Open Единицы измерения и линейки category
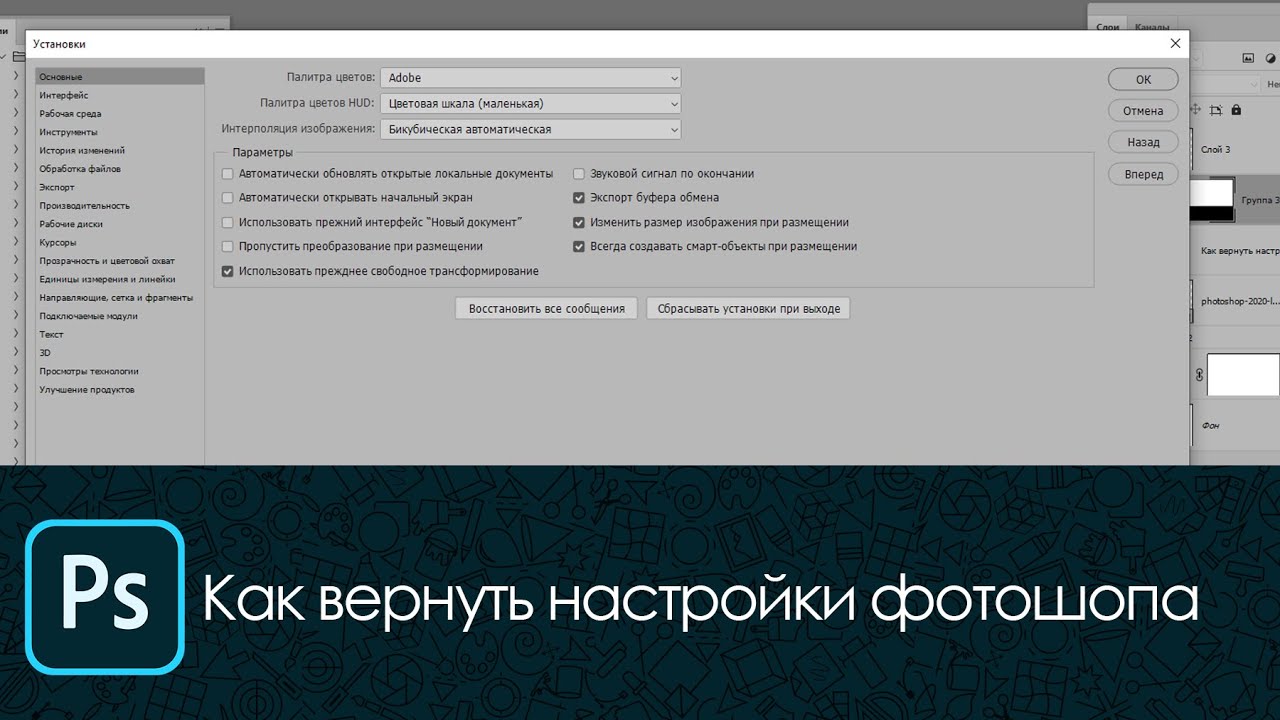1280x720 pixels. [x=120, y=279]
